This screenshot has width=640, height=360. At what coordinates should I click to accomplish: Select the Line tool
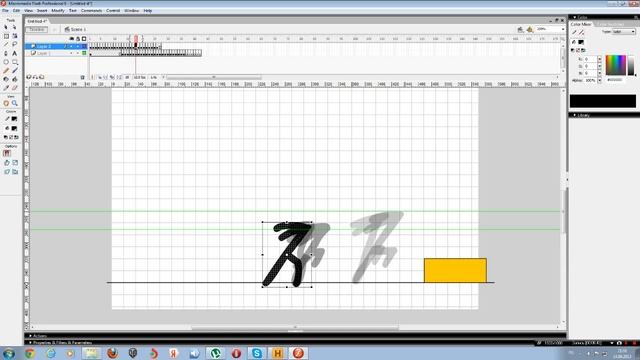(x=6, y=44)
